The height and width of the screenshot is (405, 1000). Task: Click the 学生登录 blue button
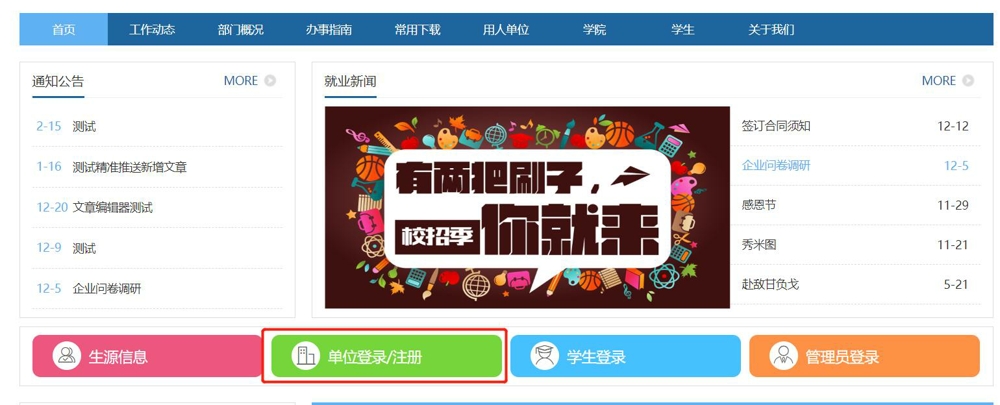pyautogui.click(x=626, y=356)
